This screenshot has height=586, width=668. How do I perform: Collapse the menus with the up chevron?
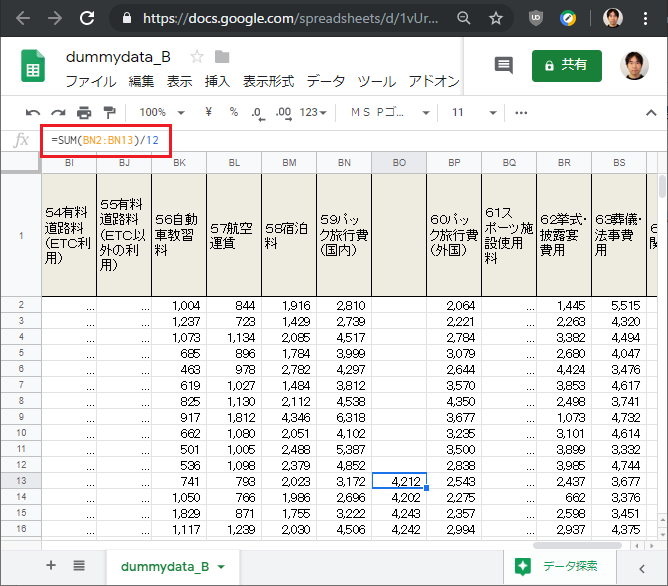click(651, 113)
